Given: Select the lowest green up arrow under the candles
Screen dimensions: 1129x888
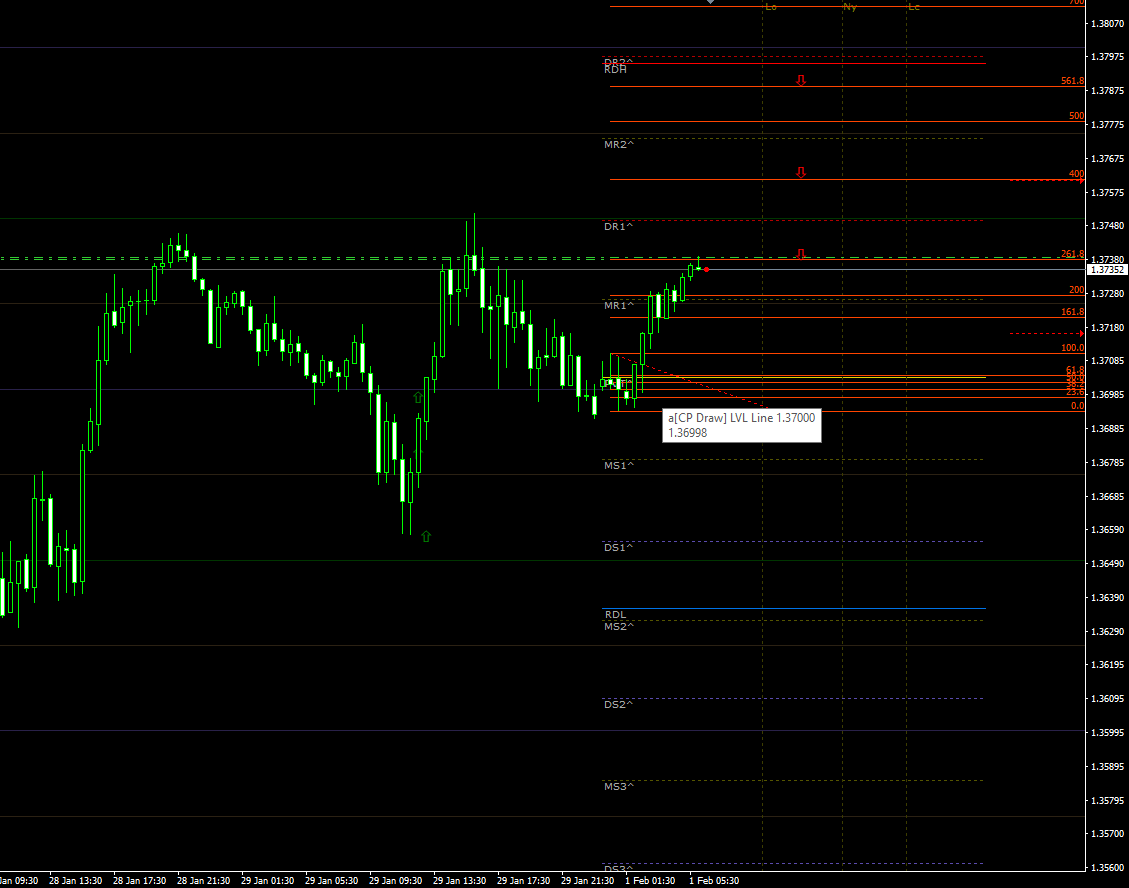Looking at the screenshot, I should [x=426, y=536].
